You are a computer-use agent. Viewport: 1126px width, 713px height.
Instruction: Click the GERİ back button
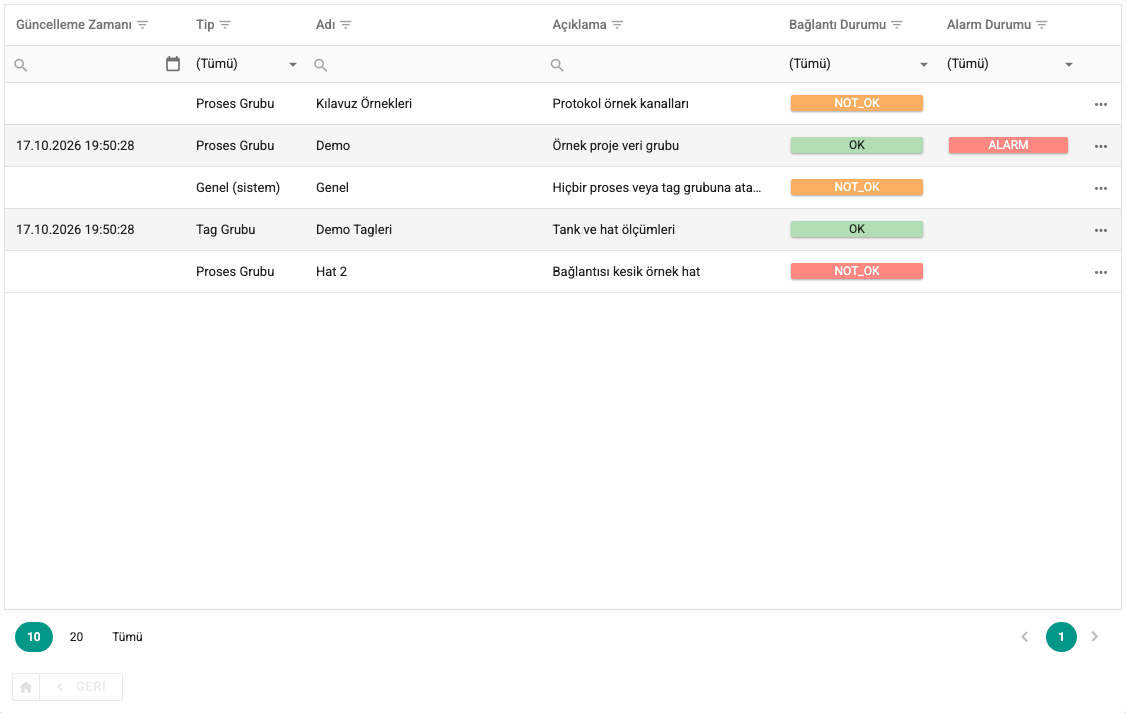click(x=81, y=687)
